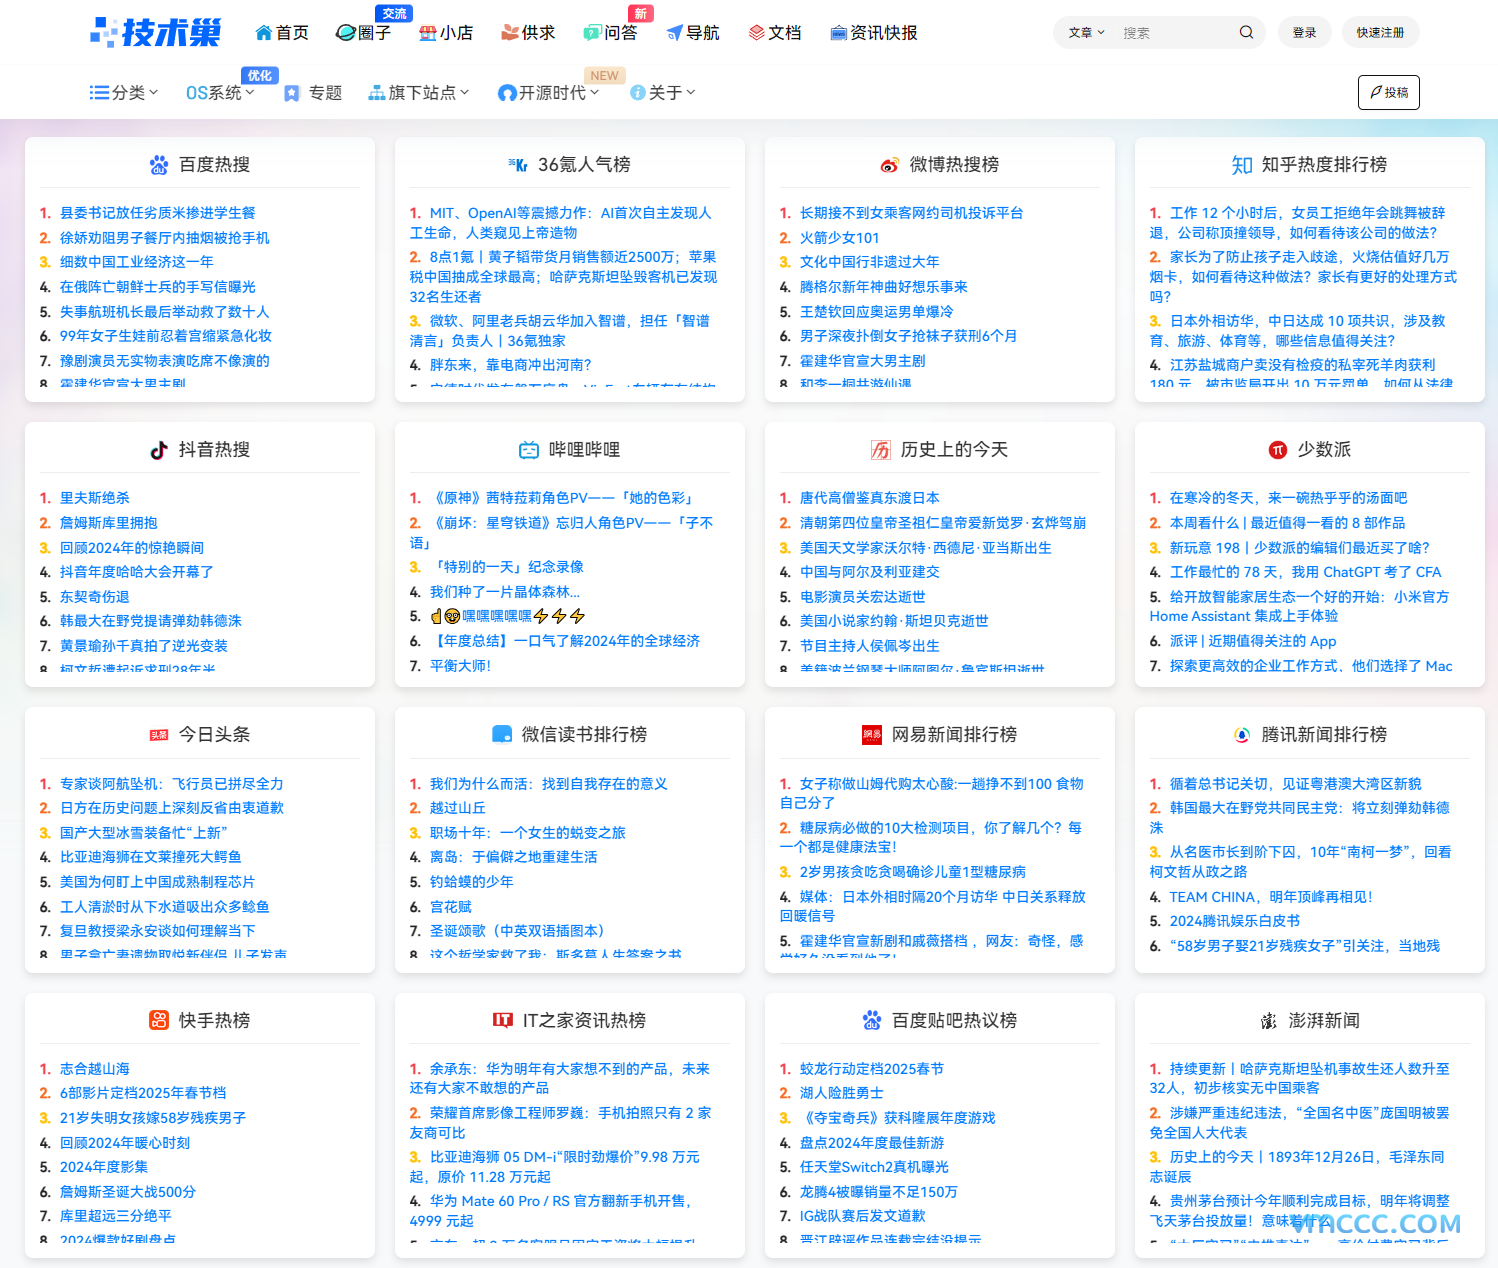
Task: Open 县委书记放任劣质米掺进学生餐 in 百度热搜
Action: click(x=157, y=213)
